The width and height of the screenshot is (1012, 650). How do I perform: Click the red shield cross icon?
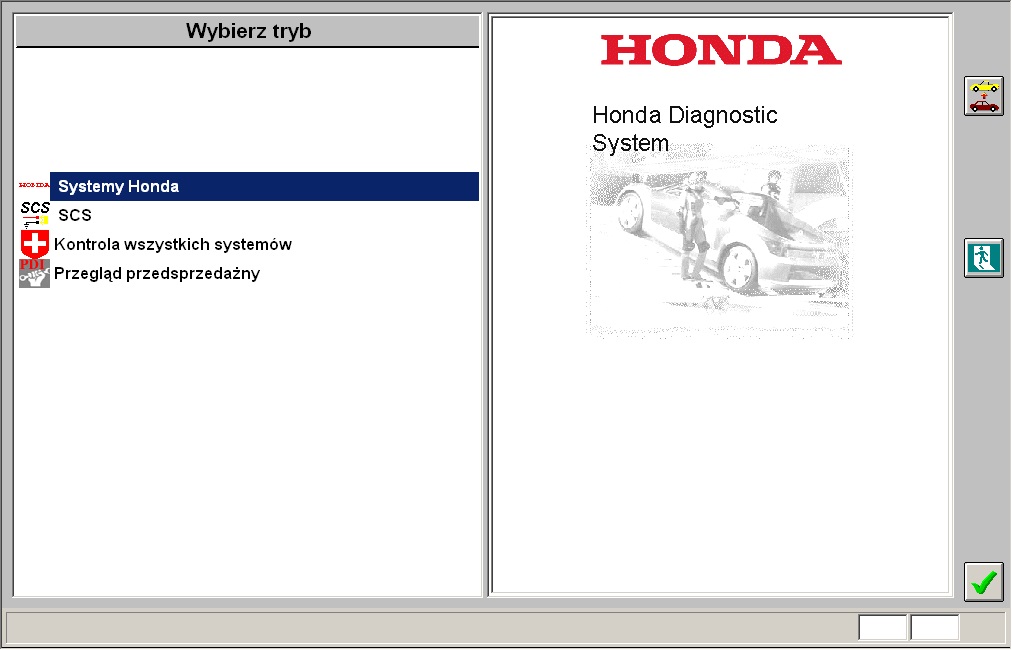(35, 244)
